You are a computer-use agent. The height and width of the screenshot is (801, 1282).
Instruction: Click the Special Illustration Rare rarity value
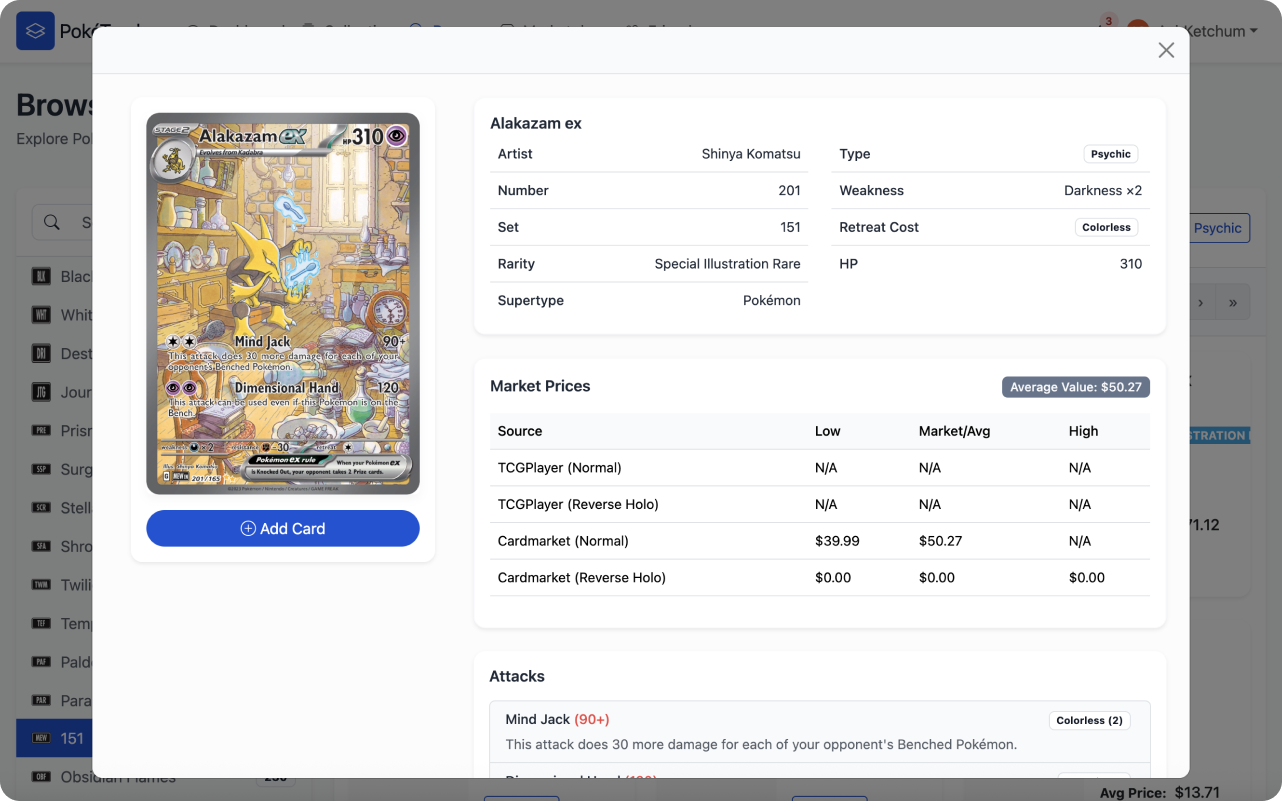tap(728, 264)
